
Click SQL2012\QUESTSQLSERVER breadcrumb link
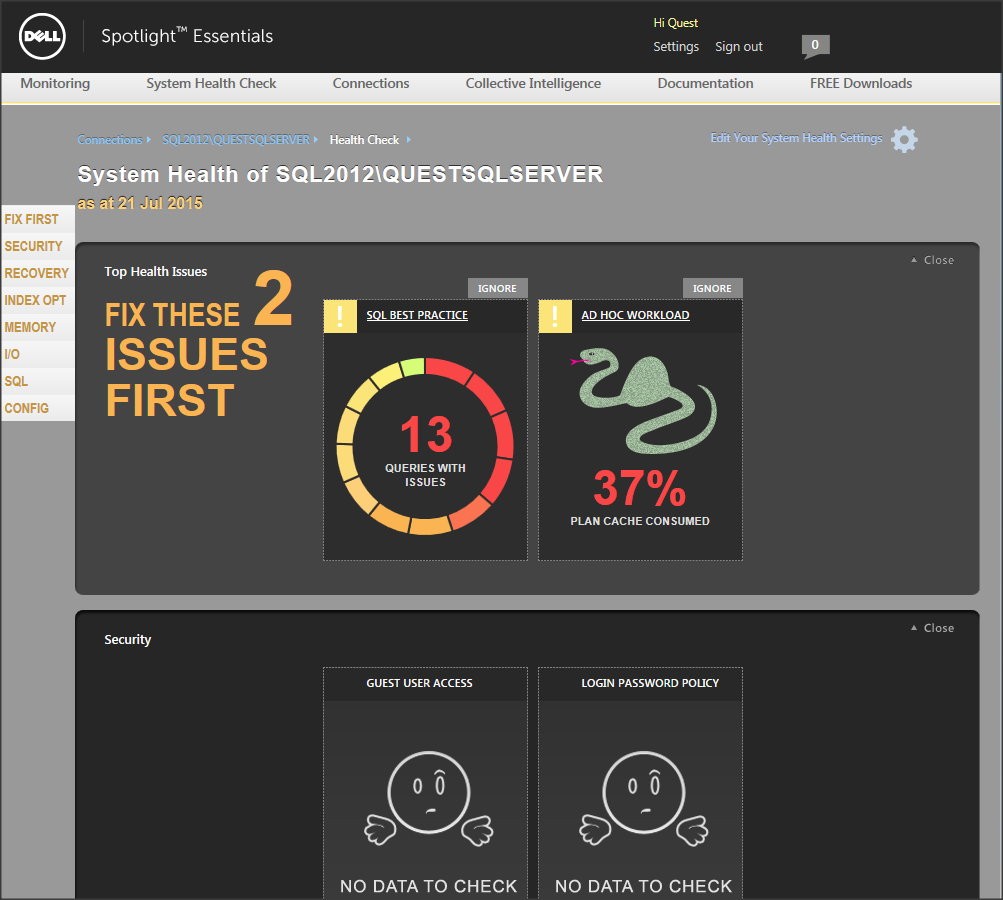tap(236, 139)
